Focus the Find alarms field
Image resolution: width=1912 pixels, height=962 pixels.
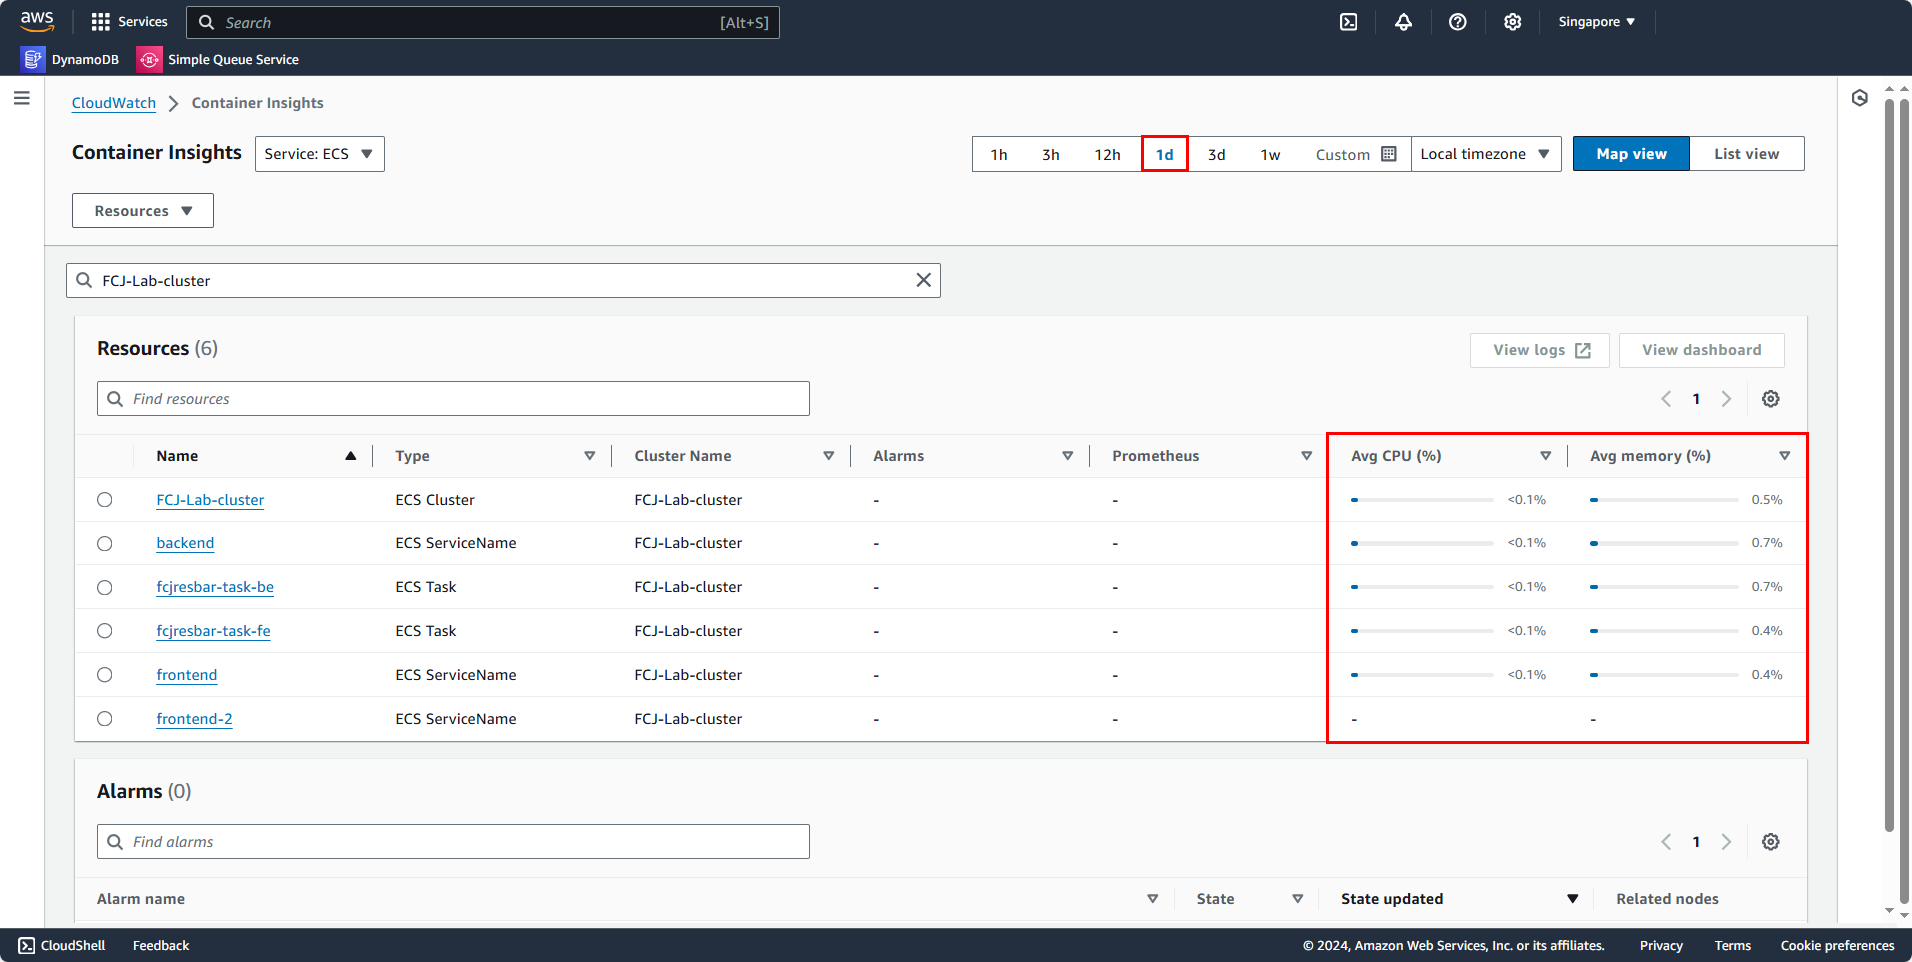[453, 842]
